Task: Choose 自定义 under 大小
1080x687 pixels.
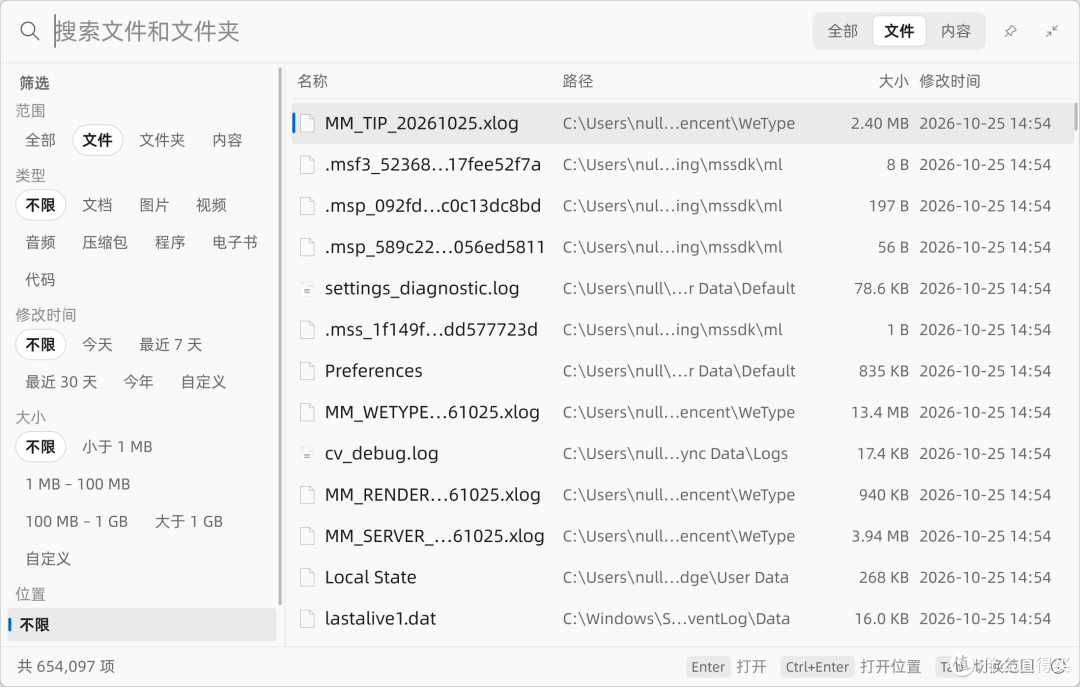Action: (48, 559)
